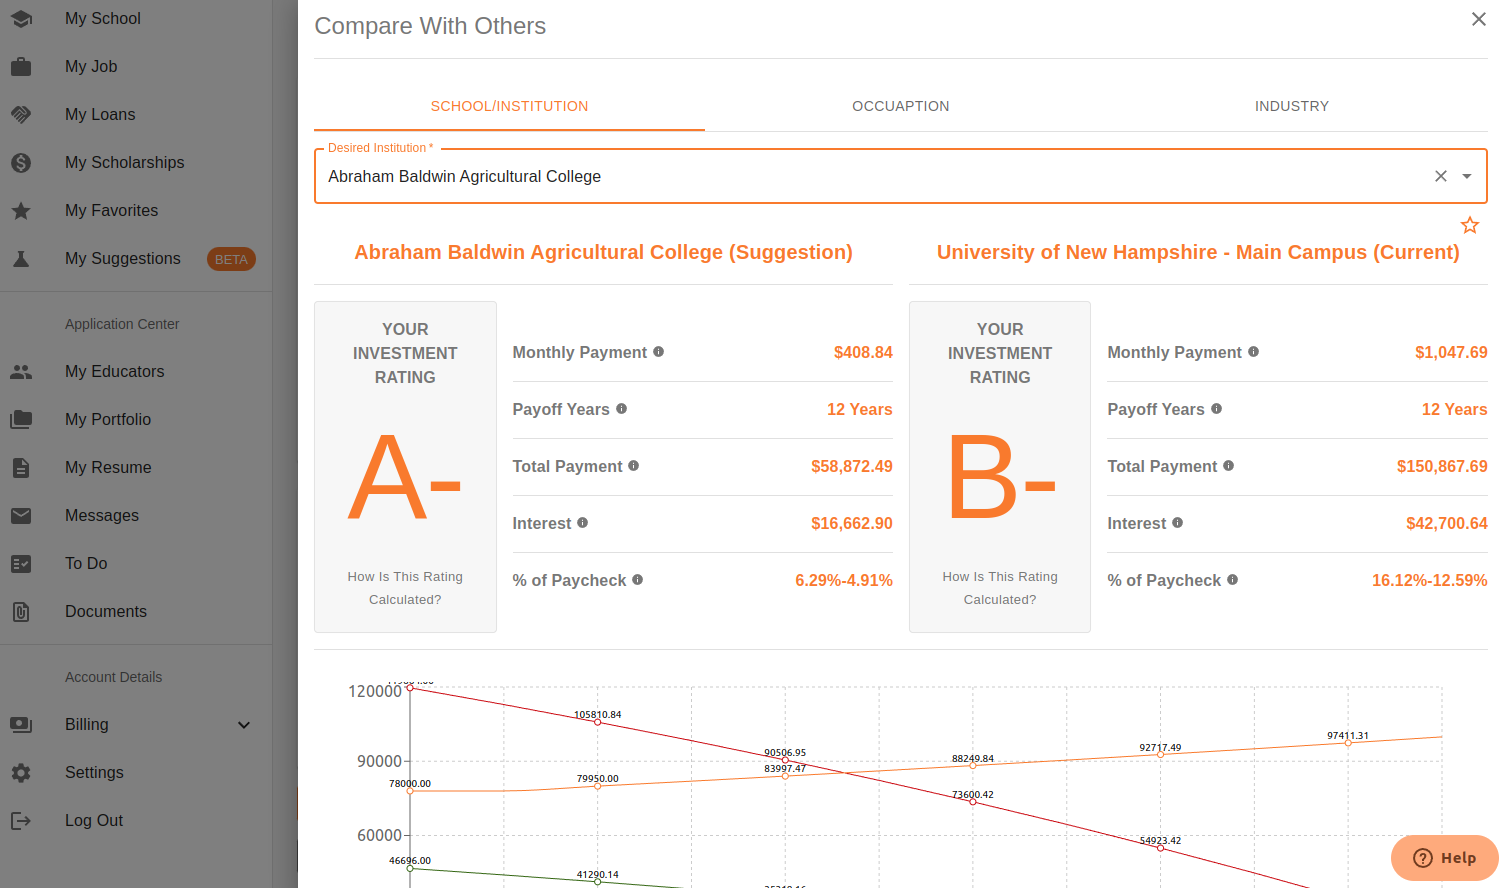
Task: Click the $150,867.69 total payment value
Action: pyautogui.click(x=1442, y=466)
